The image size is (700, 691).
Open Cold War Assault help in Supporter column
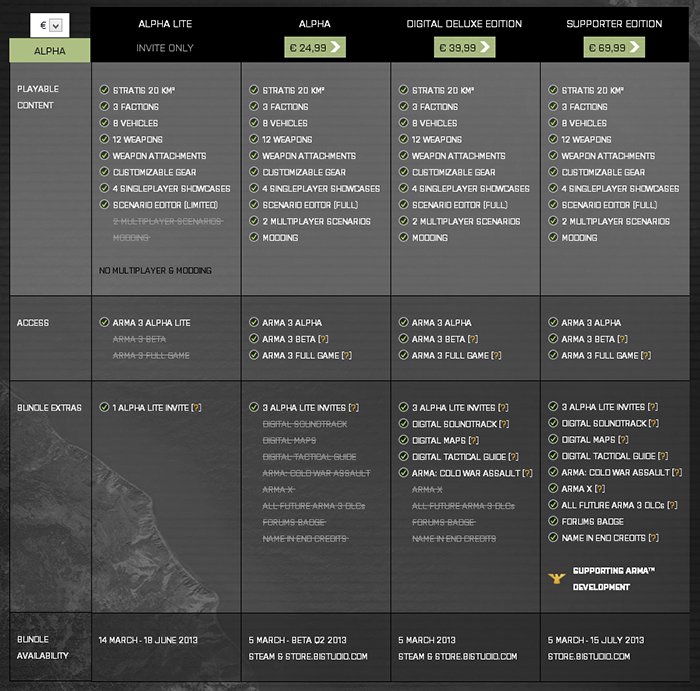677,472
